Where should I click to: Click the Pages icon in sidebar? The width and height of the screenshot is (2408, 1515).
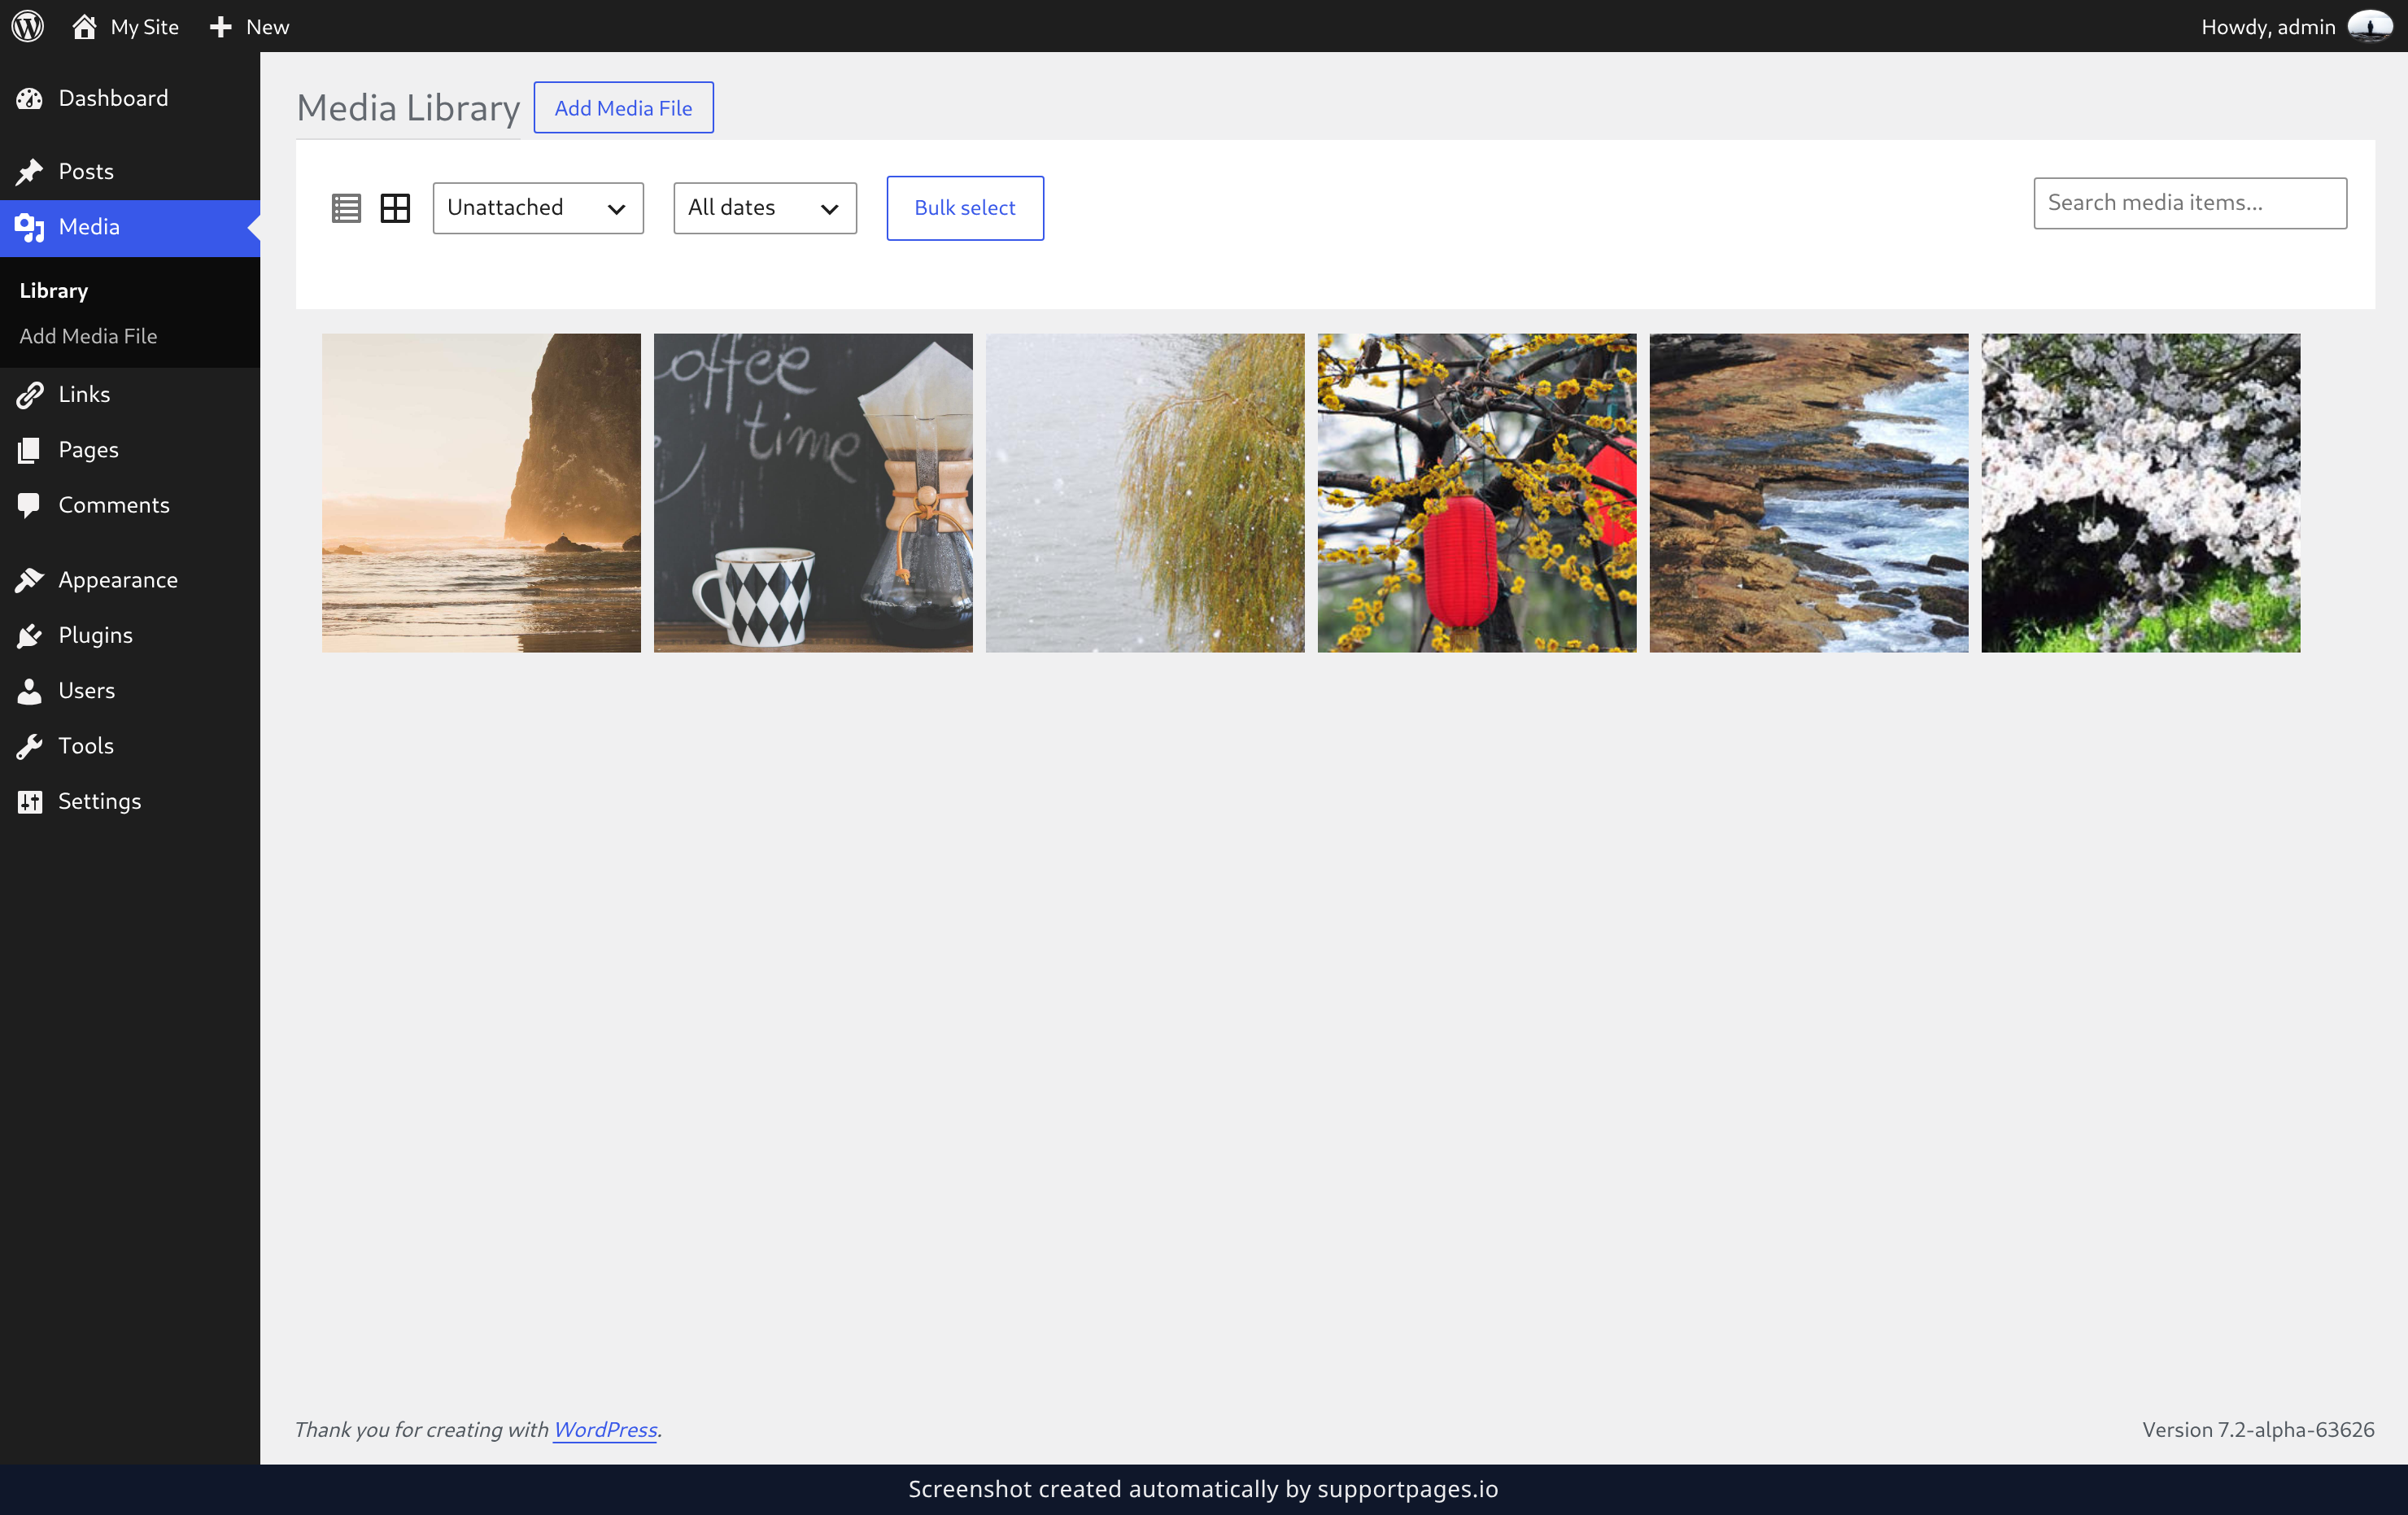pyautogui.click(x=30, y=450)
